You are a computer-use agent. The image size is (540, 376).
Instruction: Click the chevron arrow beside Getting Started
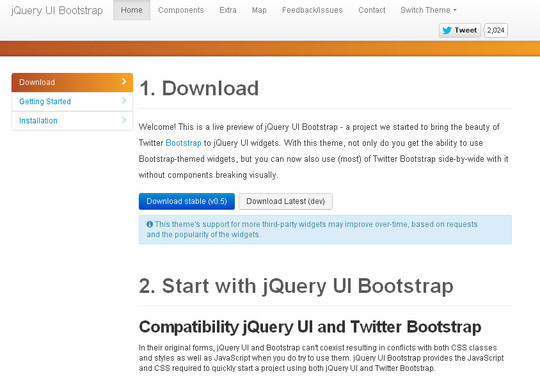[x=124, y=101]
